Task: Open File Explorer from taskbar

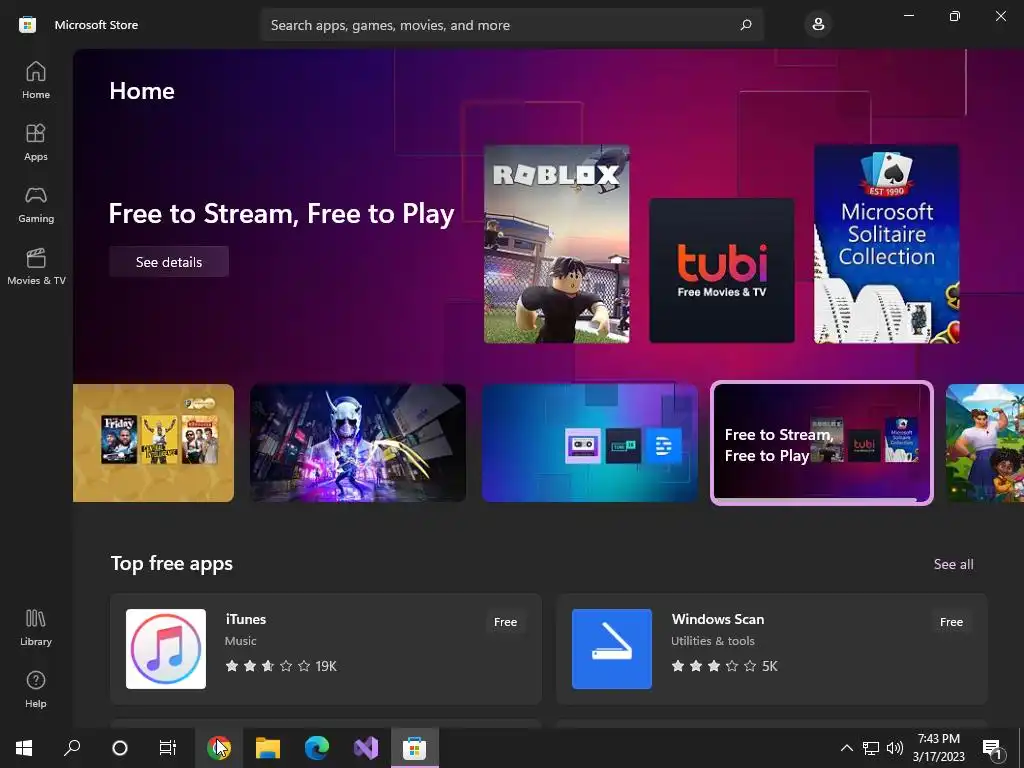Action: (268, 748)
